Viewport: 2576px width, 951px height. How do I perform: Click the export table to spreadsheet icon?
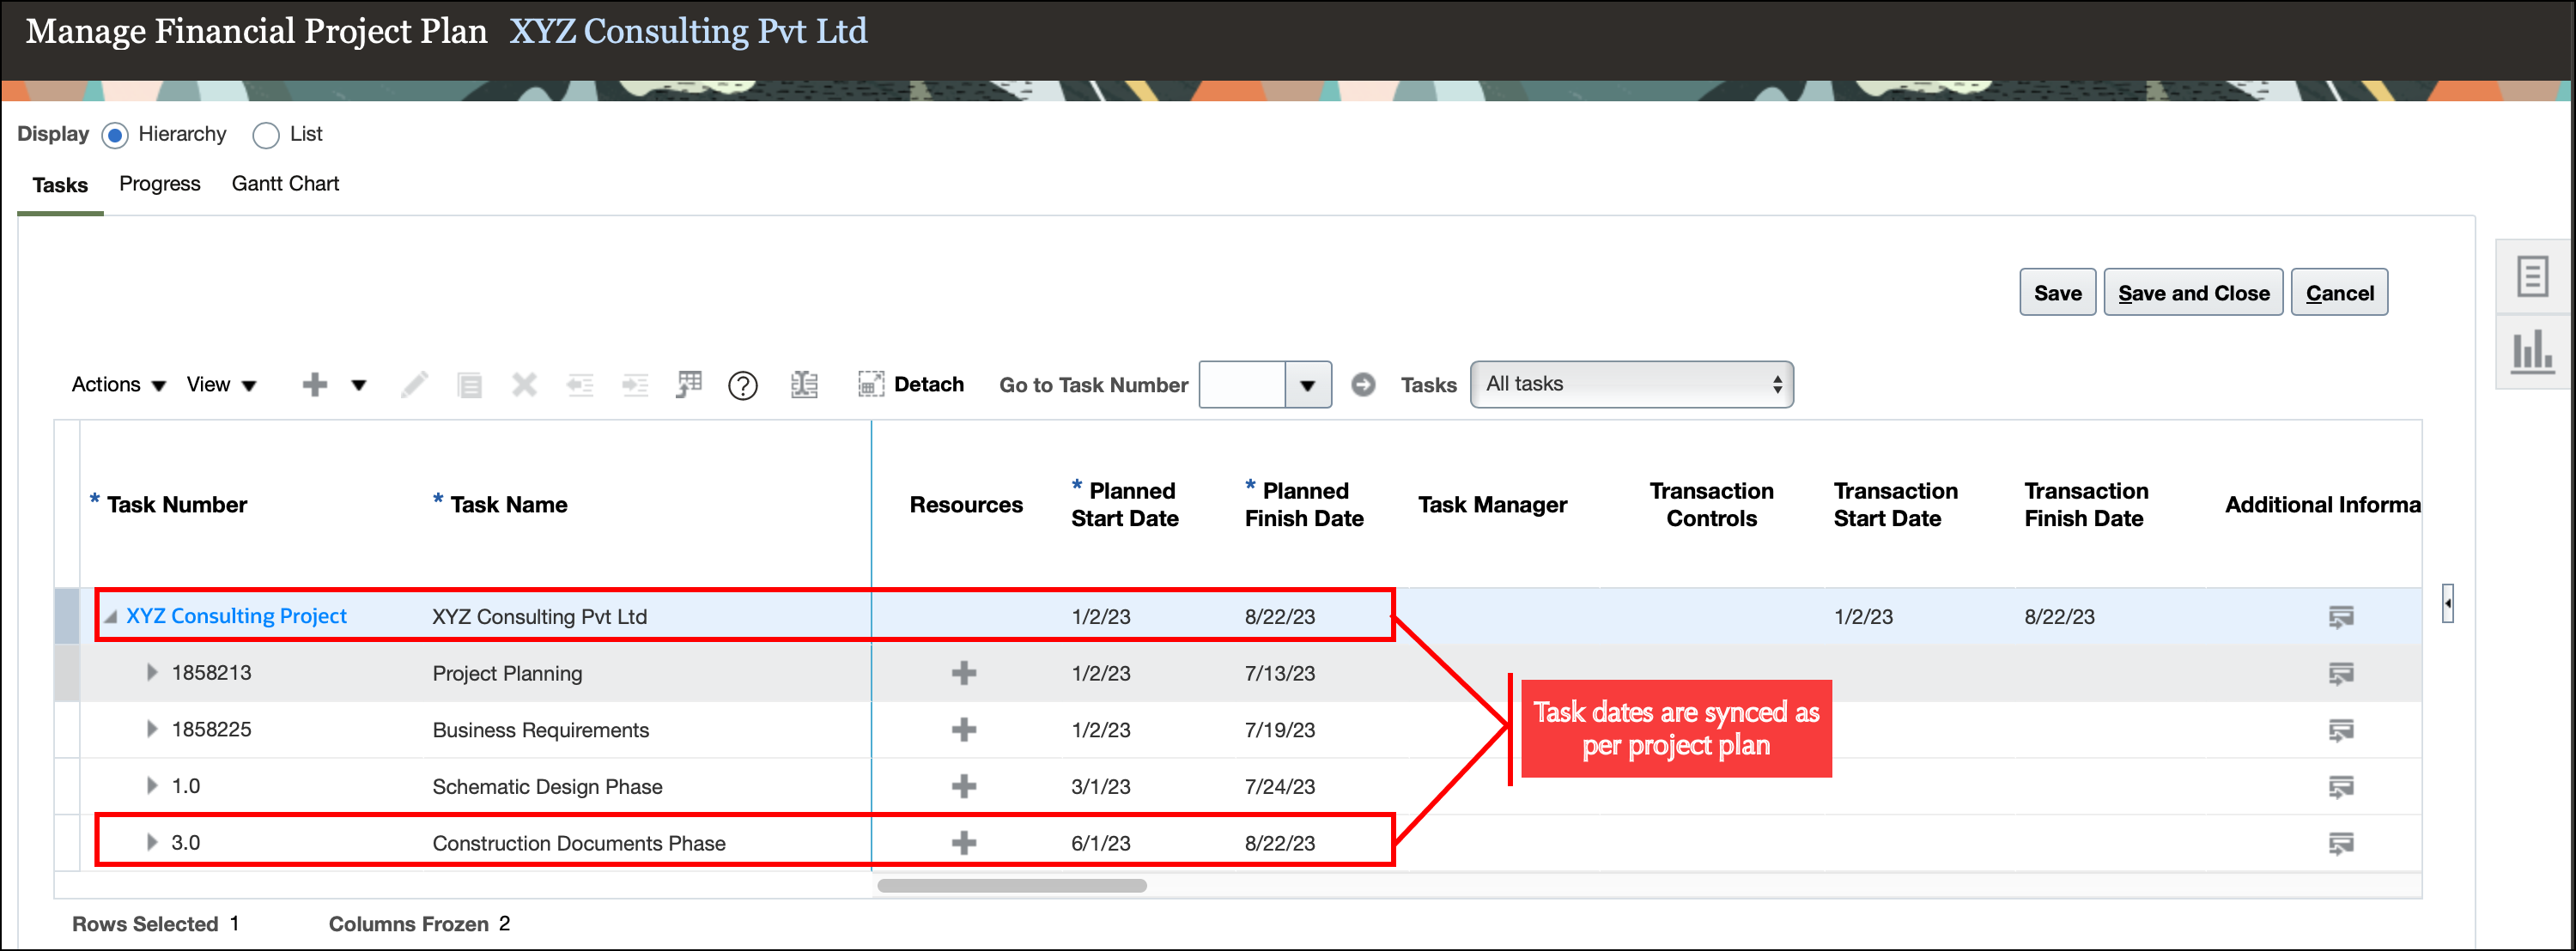click(689, 385)
